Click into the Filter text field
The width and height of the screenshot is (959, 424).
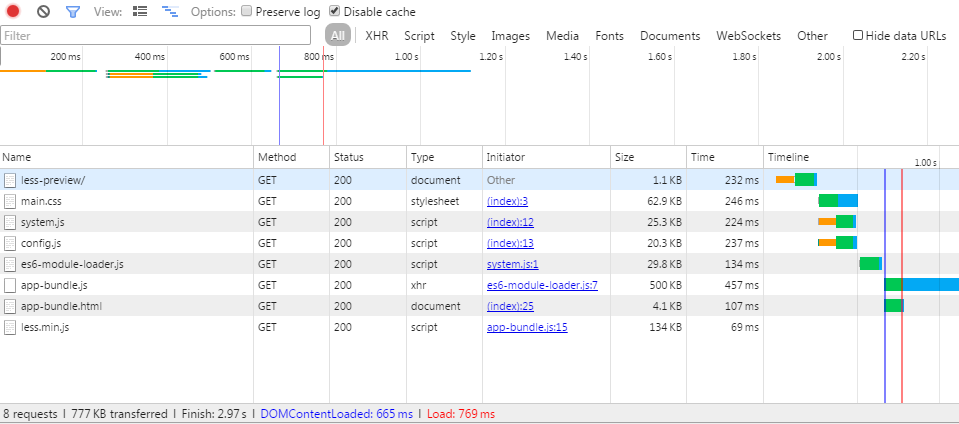coord(155,36)
